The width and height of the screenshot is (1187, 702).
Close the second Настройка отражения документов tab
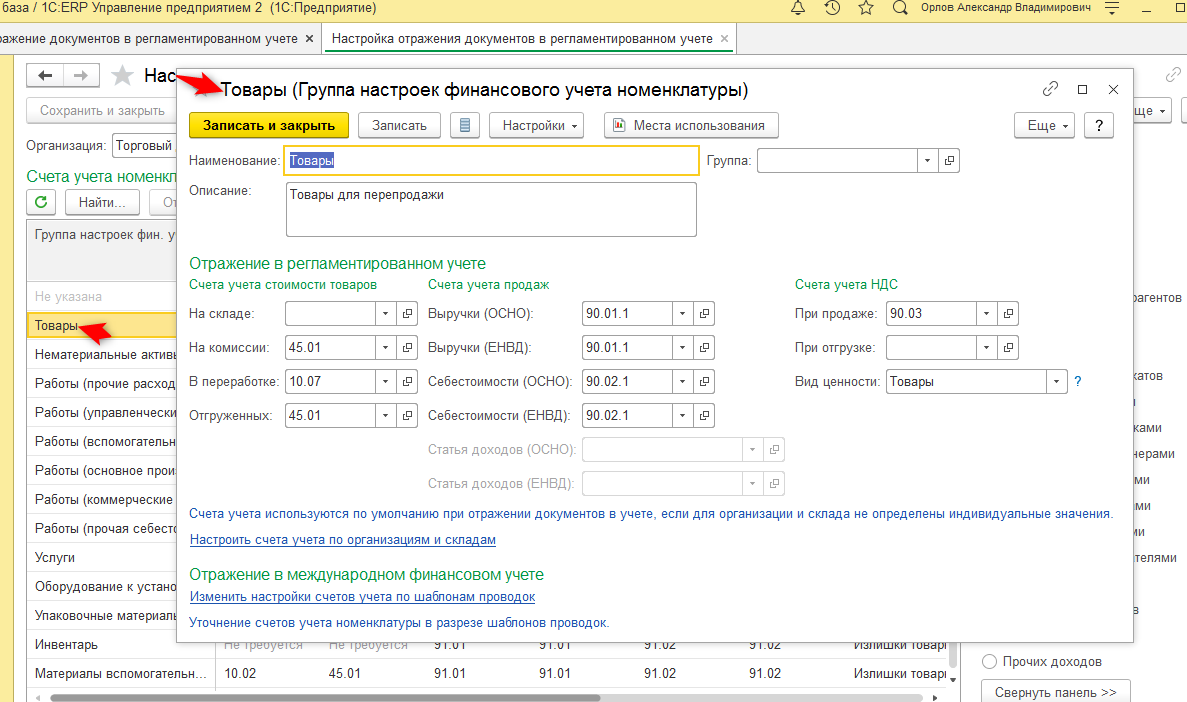(x=724, y=39)
